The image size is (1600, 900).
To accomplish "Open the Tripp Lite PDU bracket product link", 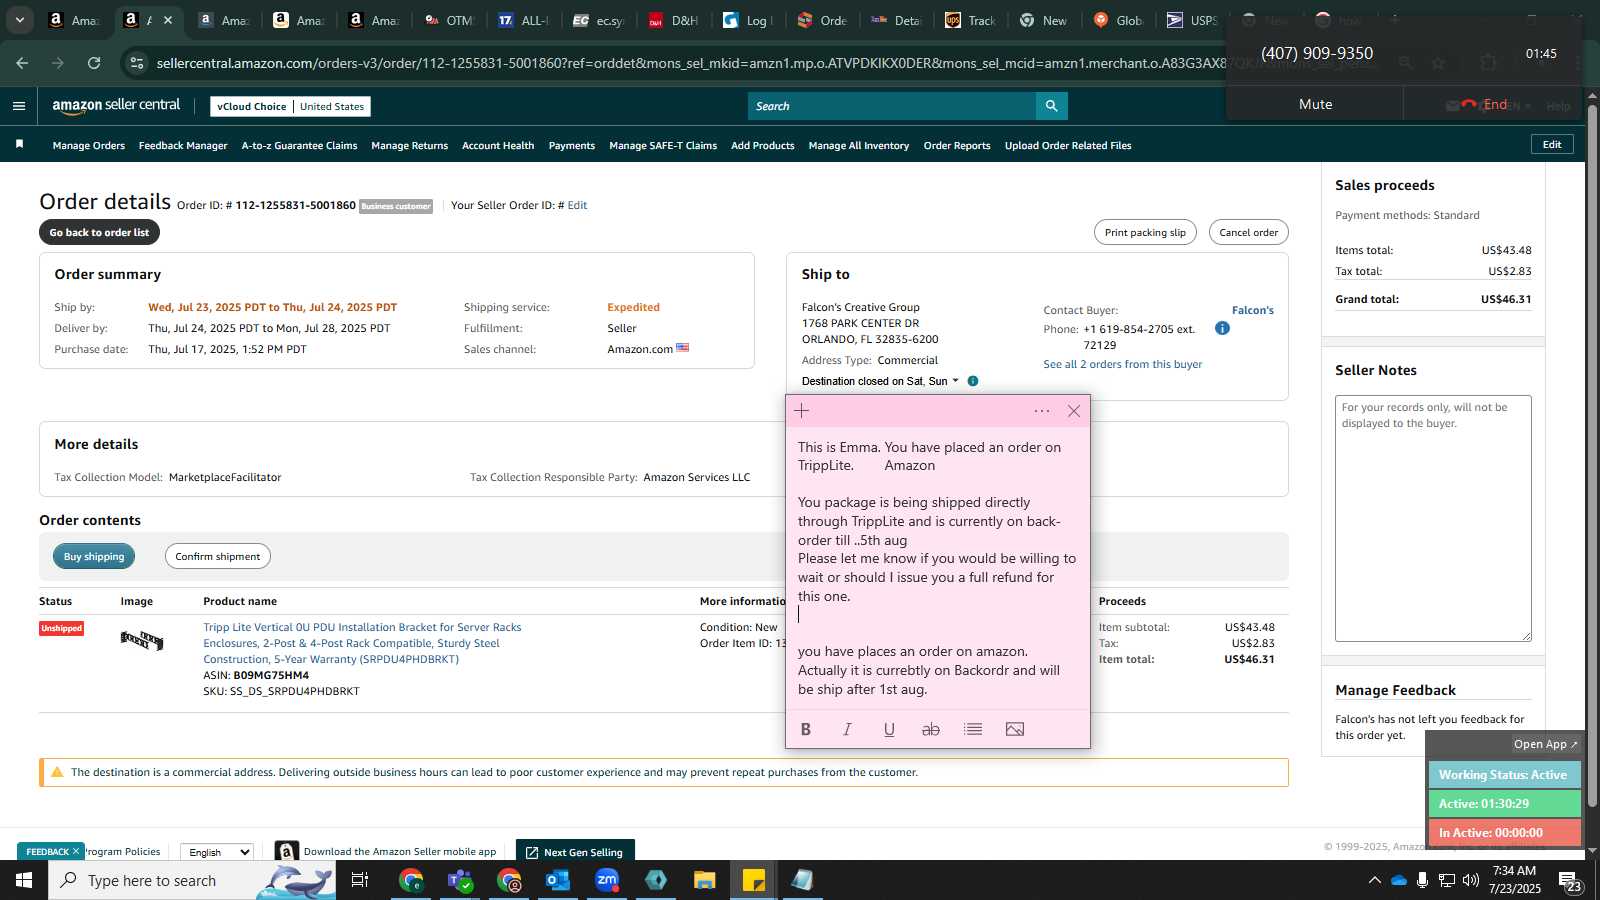I will [362, 644].
